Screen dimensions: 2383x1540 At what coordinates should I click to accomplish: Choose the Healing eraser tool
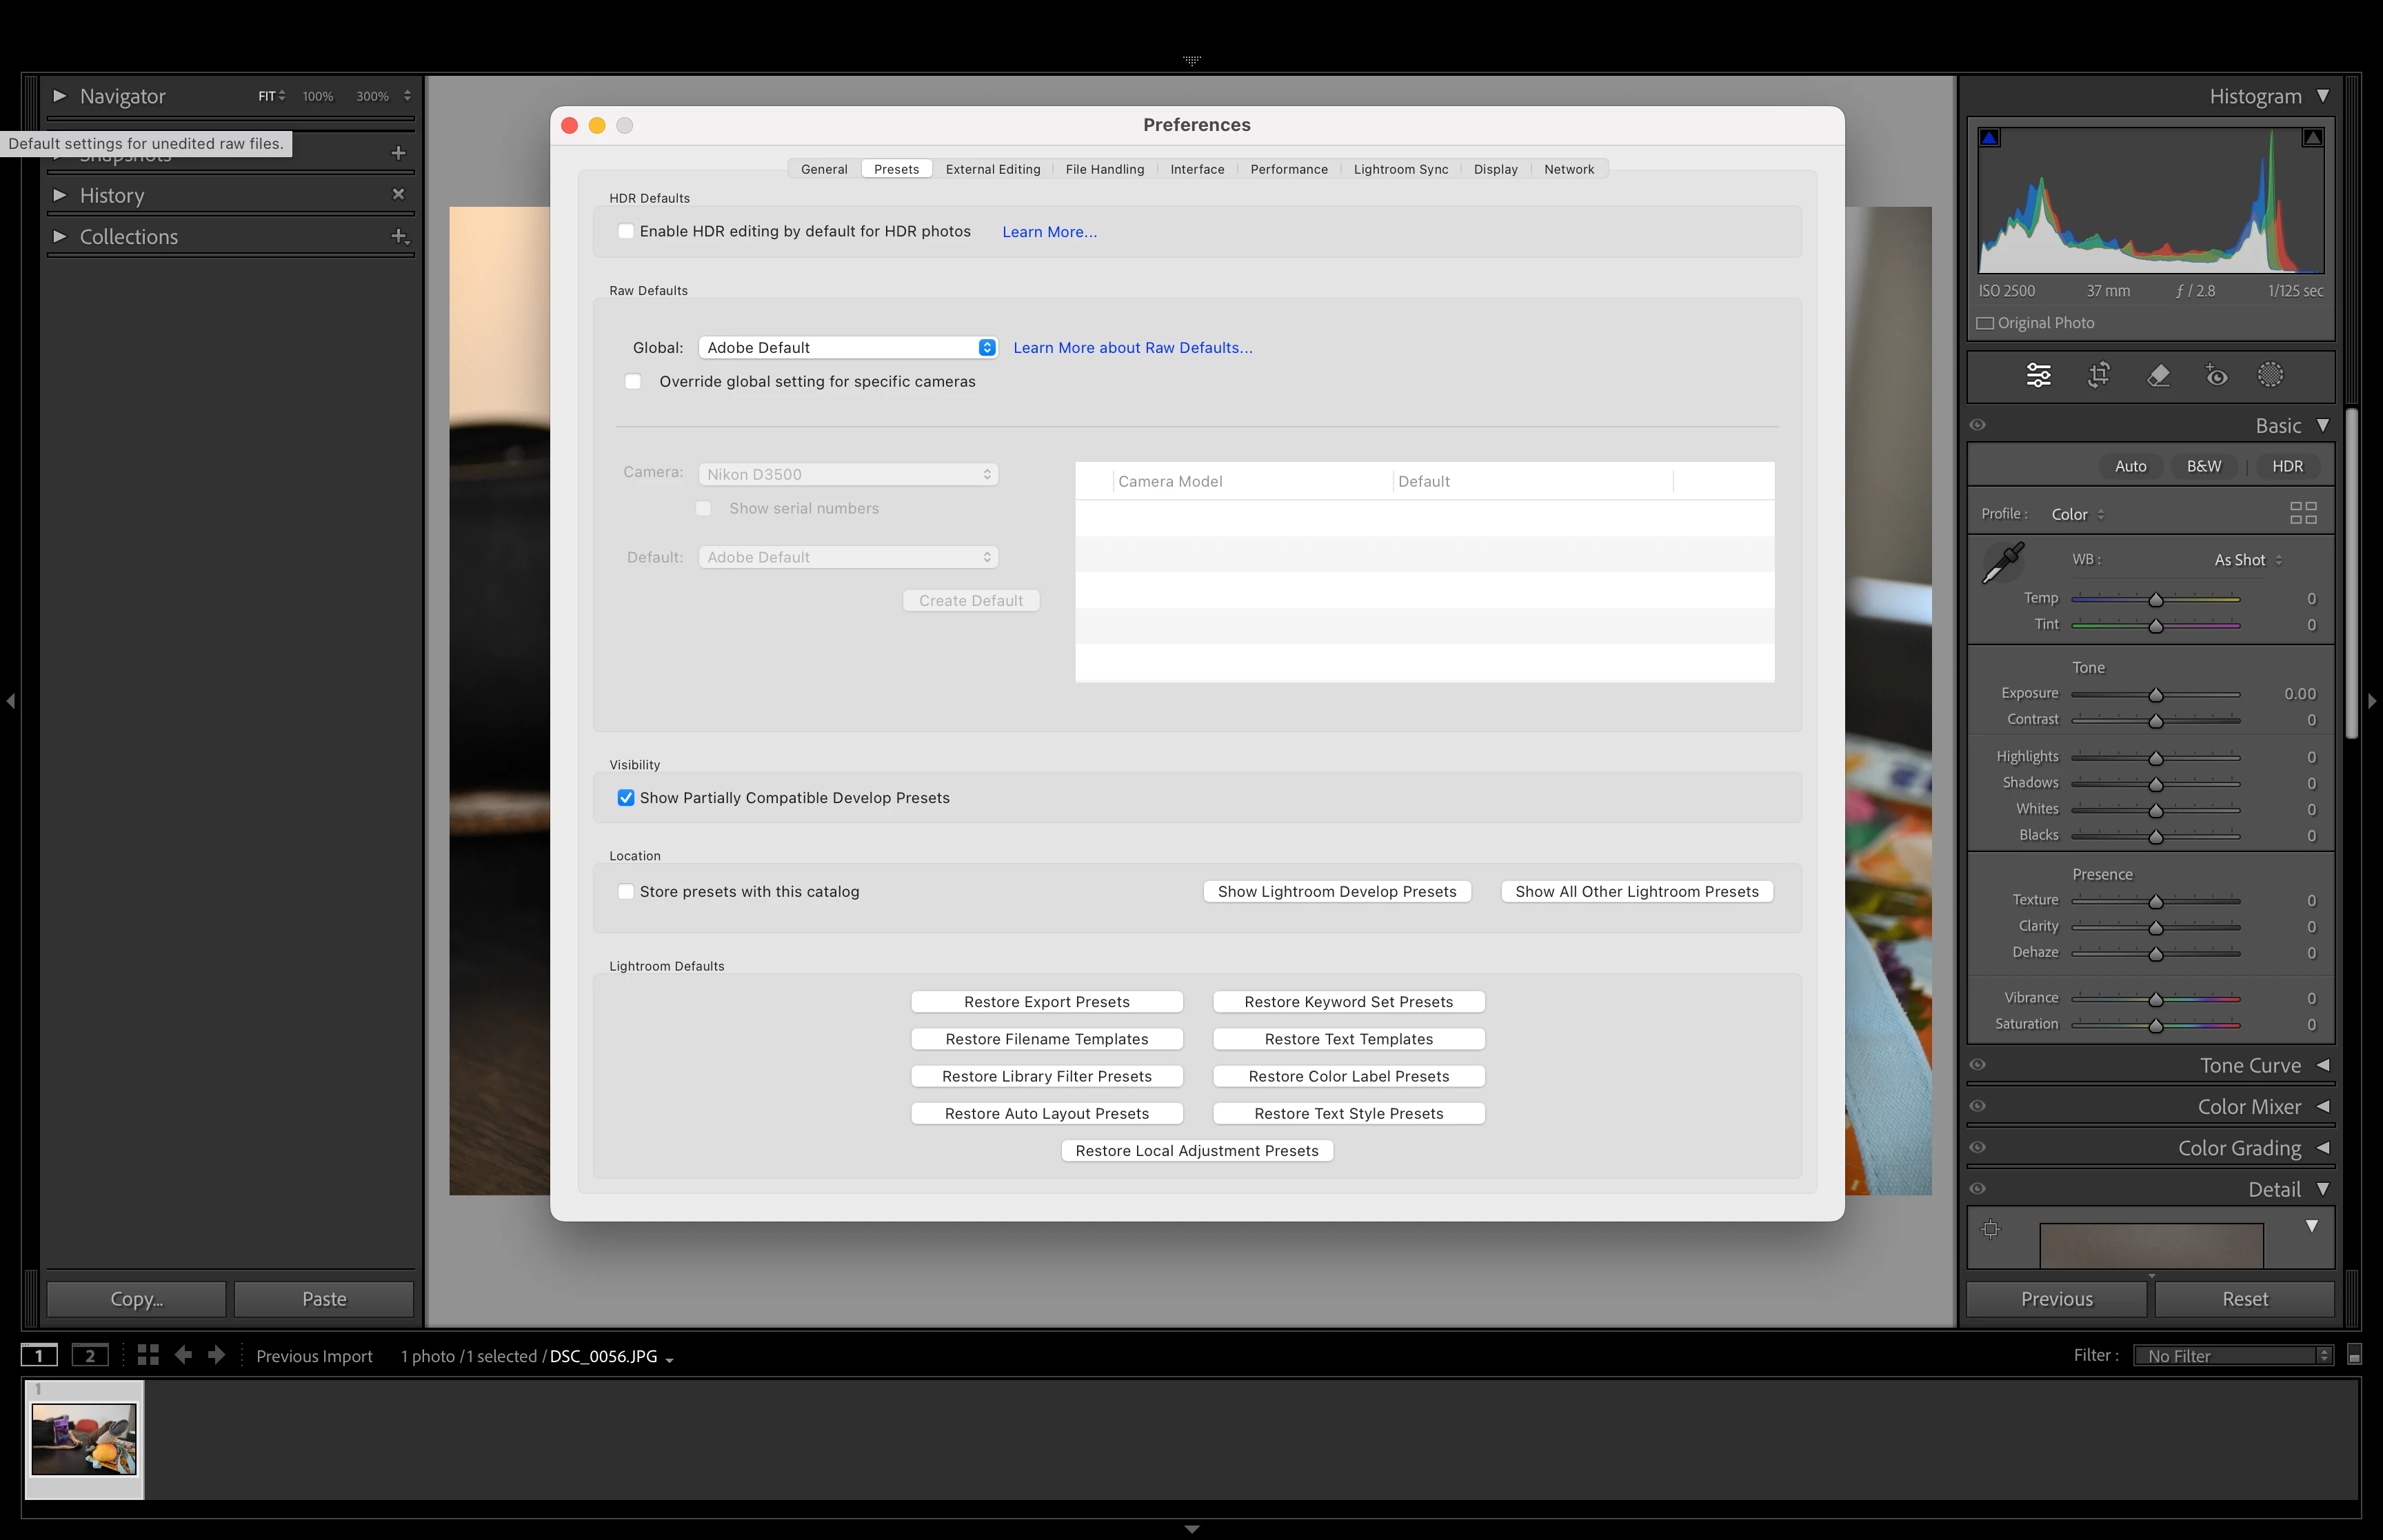click(x=2158, y=375)
